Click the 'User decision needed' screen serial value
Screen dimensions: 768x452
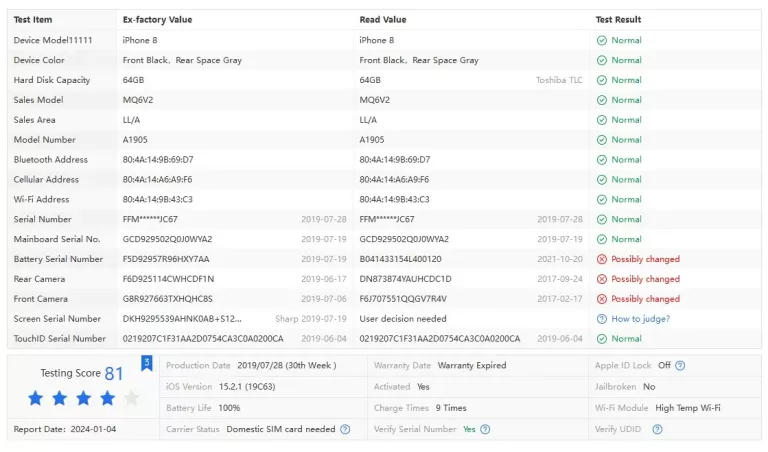[403, 319]
